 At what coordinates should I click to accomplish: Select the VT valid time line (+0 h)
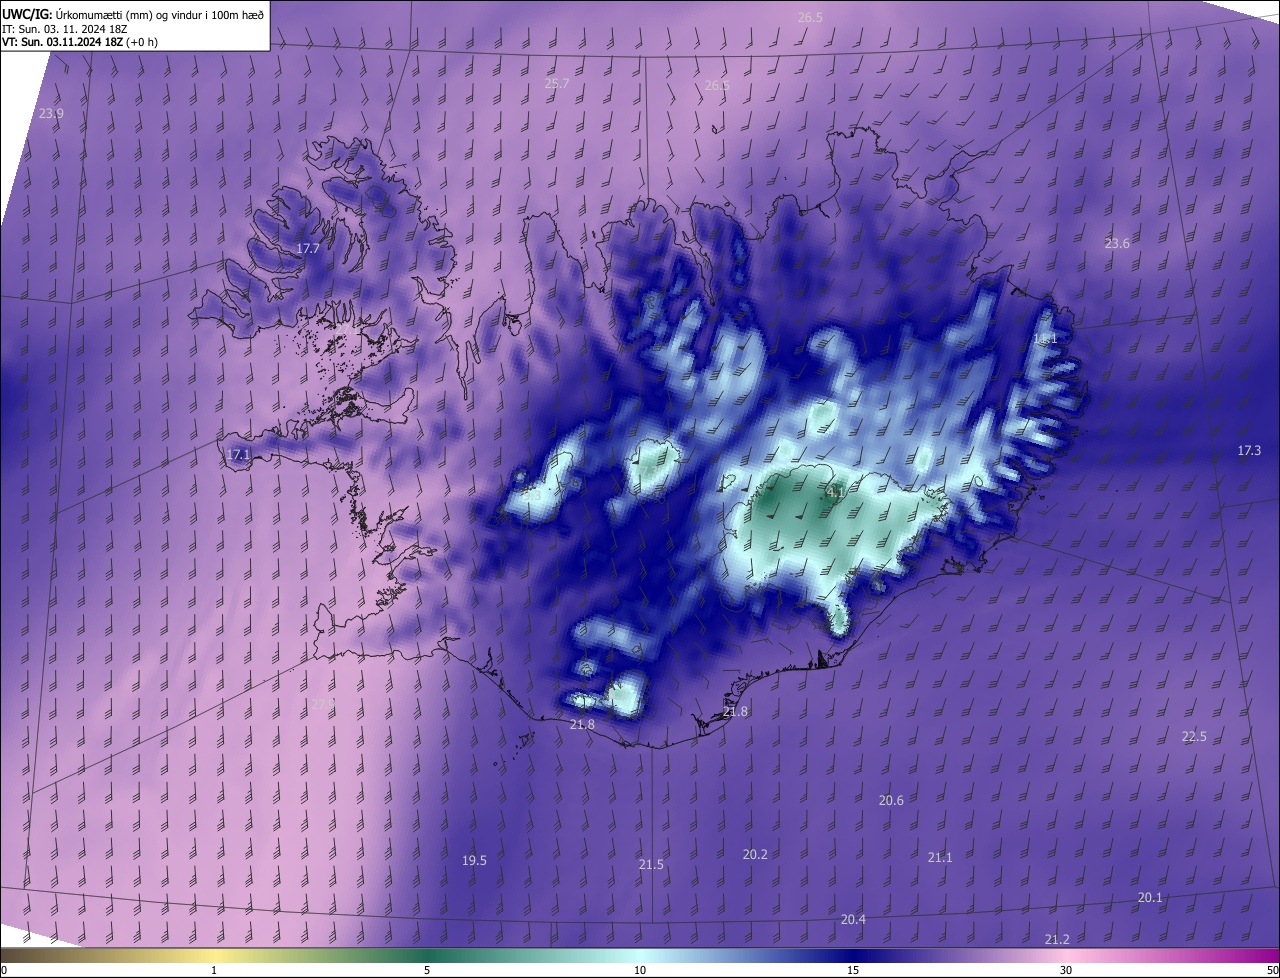click(80, 42)
